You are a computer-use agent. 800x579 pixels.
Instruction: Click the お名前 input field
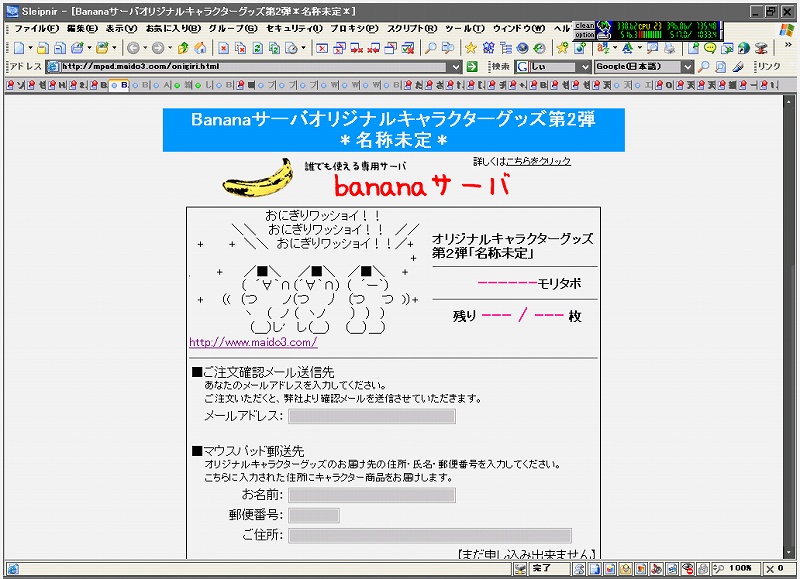(x=372, y=495)
